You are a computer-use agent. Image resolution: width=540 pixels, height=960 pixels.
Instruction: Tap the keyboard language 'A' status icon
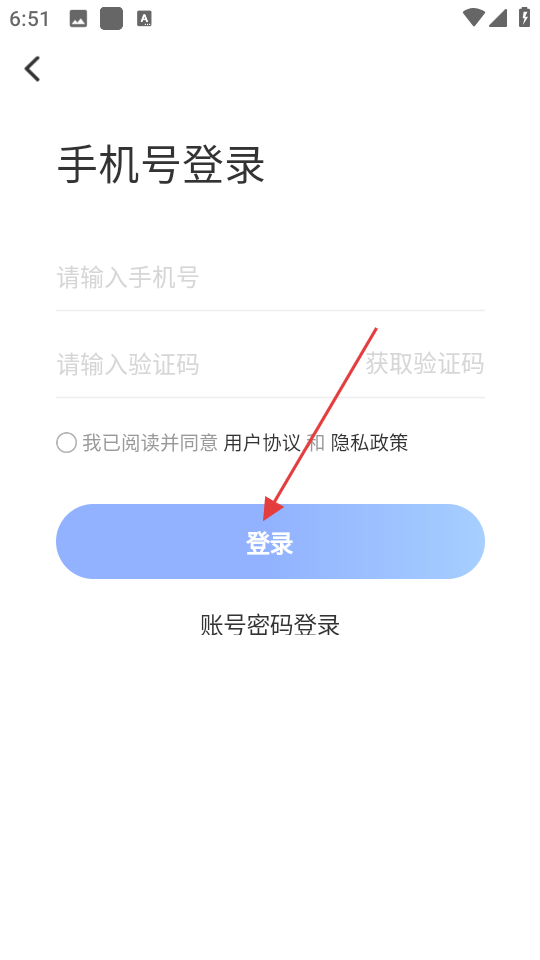click(144, 19)
